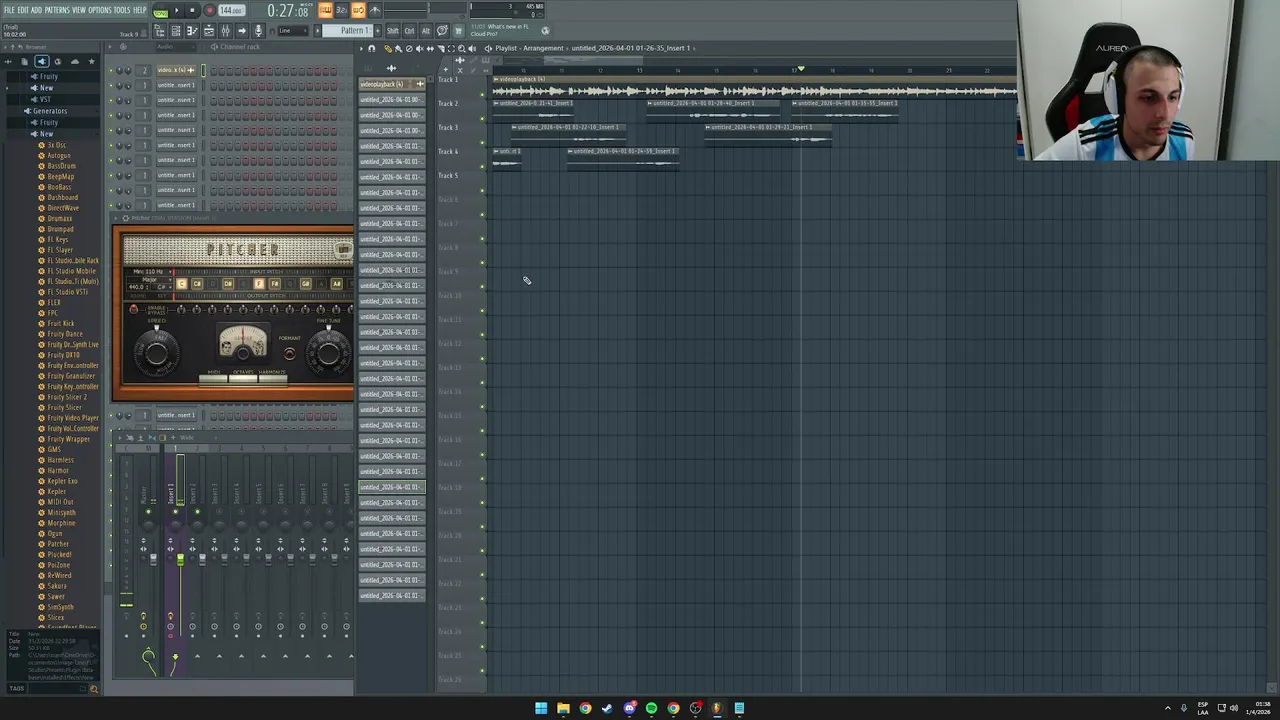Open the Mixer view icon
This screenshot has height=720, width=1280.
click(225, 31)
